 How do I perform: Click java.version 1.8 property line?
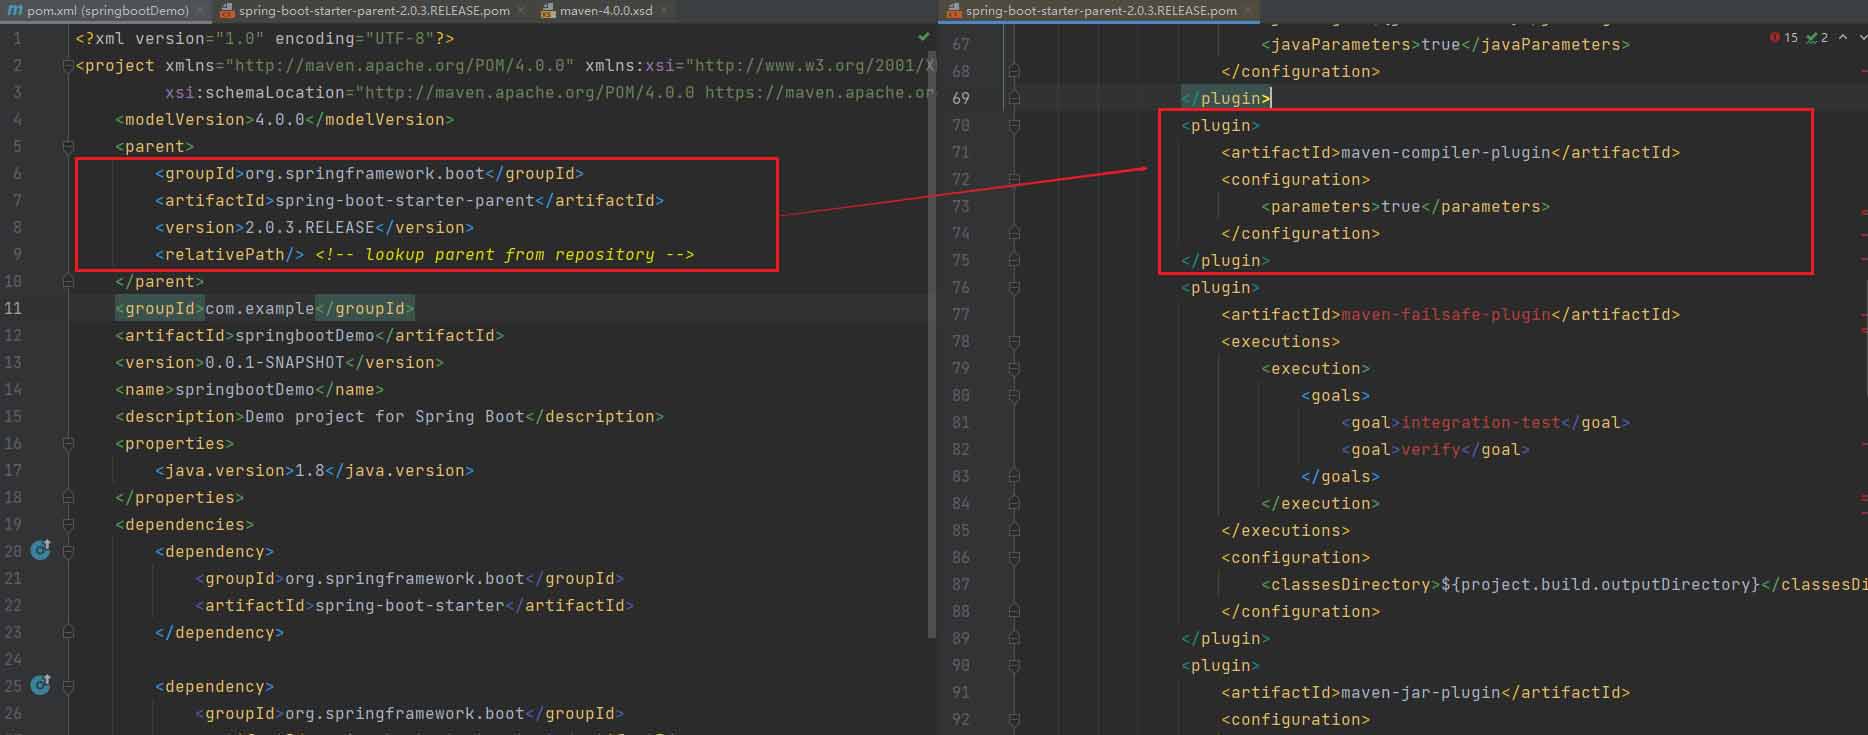click(314, 470)
